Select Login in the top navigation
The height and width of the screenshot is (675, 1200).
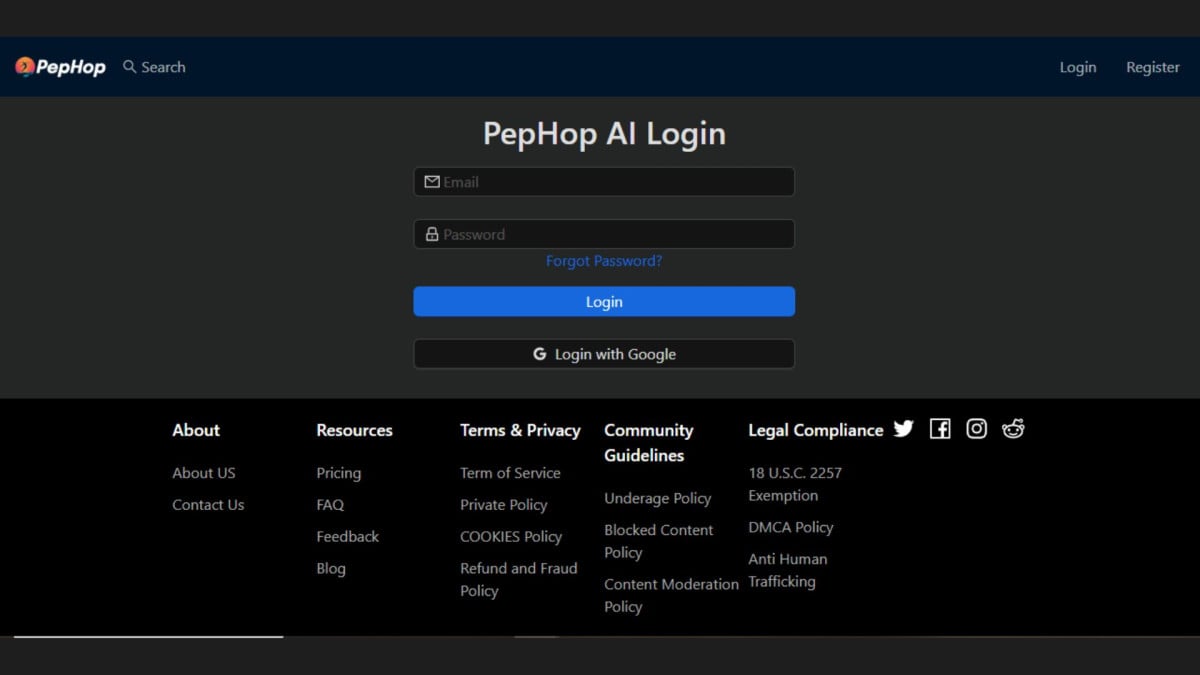pyautogui.click(x=1077, y=67)
